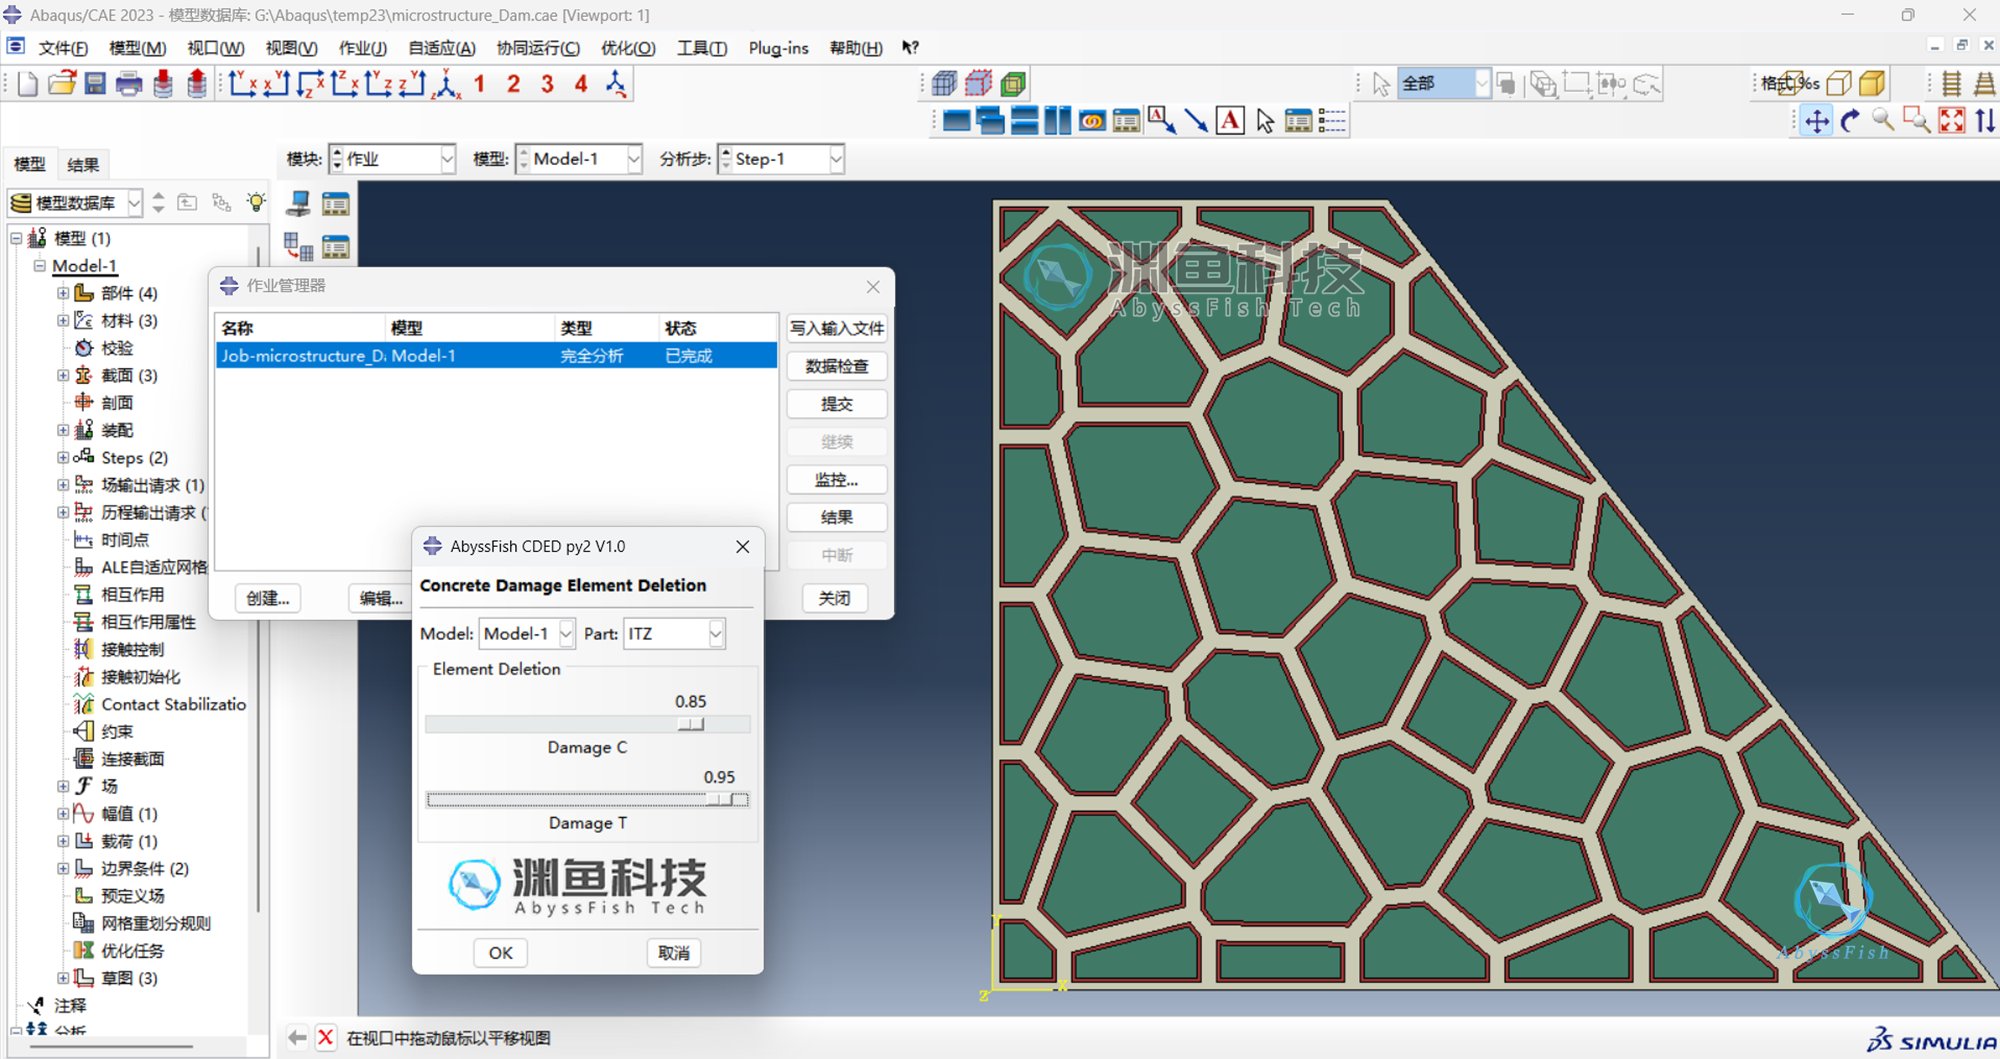
Task: Expand the 部件 (4) tree node
Action: 63,293
